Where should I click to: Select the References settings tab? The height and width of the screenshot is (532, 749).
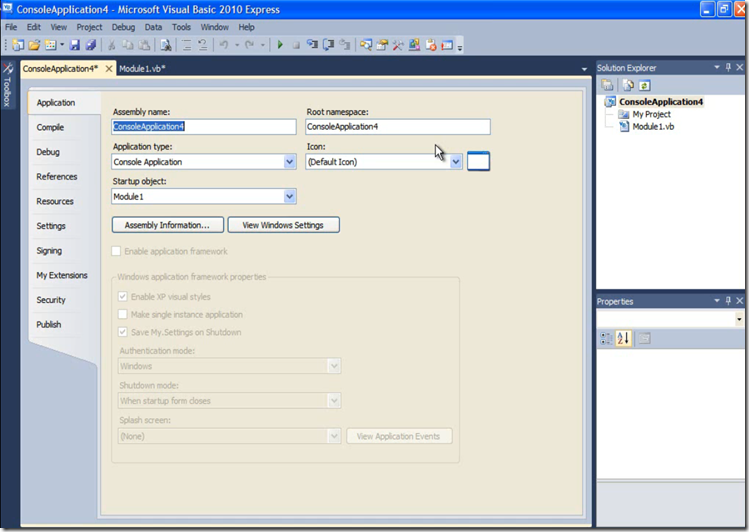pyautogui.click(x=56, y=177)
